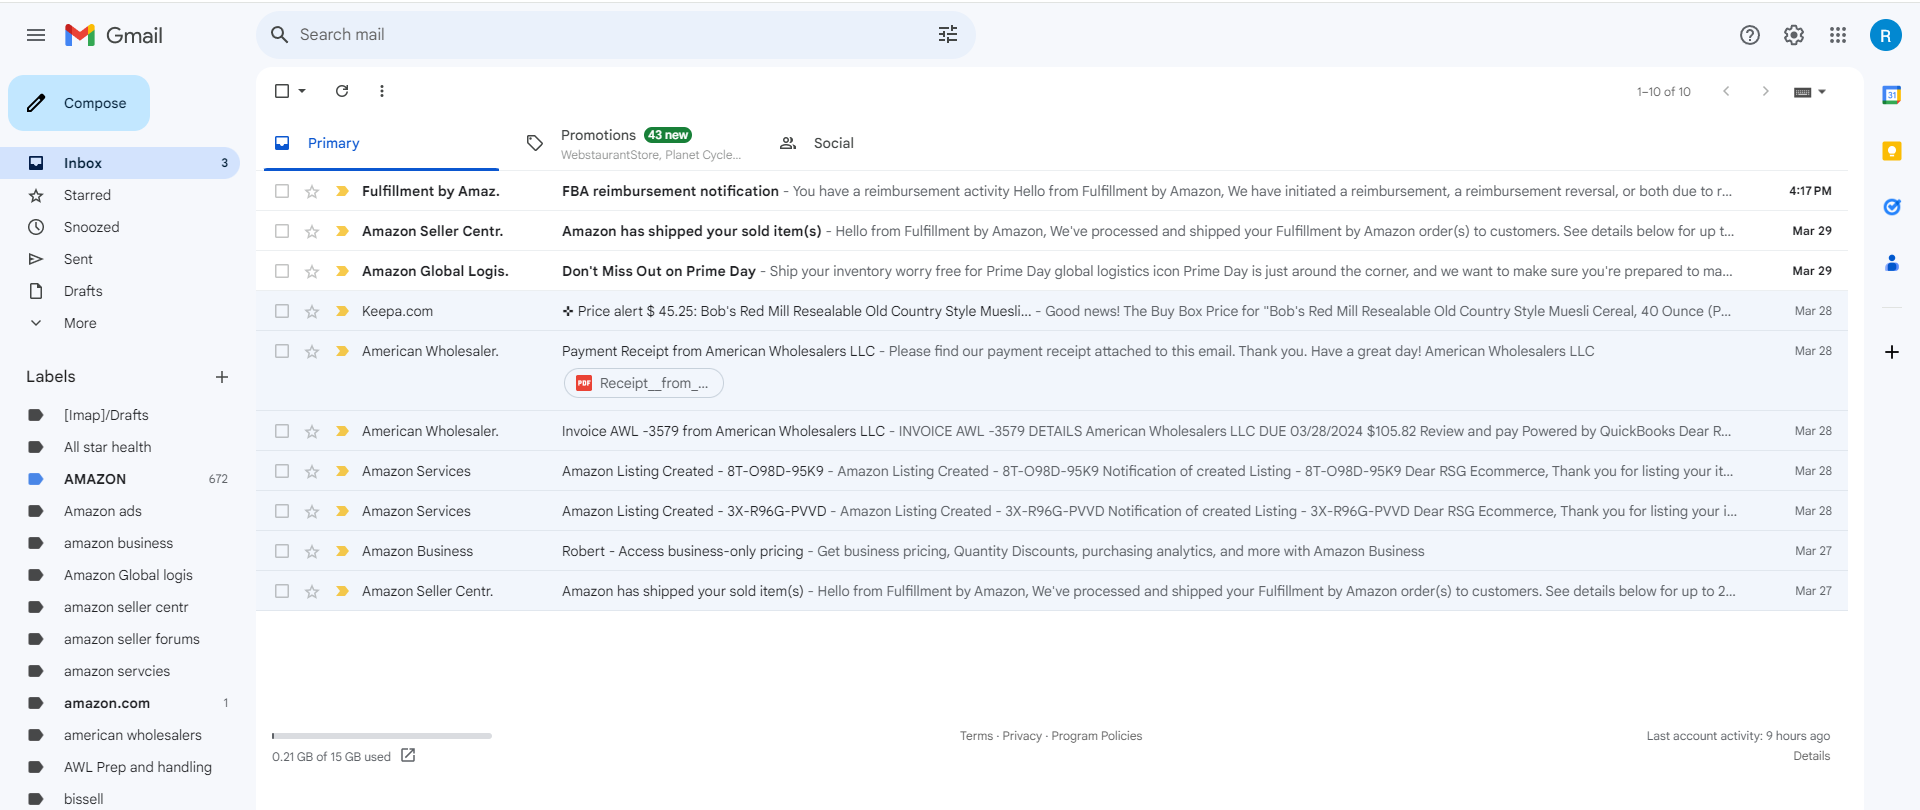Open the amazon seller forums label
The image size is (1920, 810).
(x=120, y=639)
